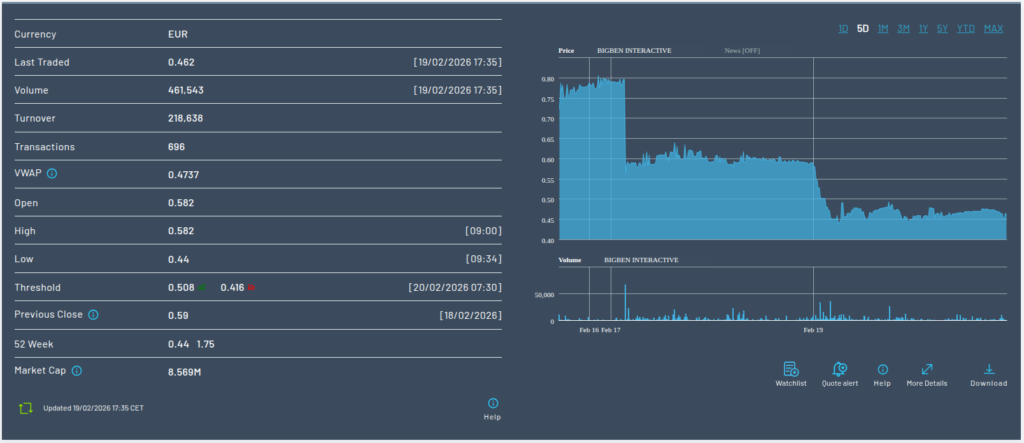Select the 1D chart range
Viewport: 1024px width, 443px height.
click(x=843, y=29)
